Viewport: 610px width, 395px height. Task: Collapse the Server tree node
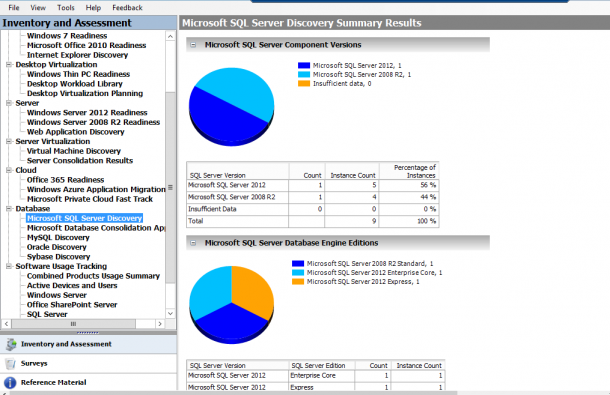9,103
